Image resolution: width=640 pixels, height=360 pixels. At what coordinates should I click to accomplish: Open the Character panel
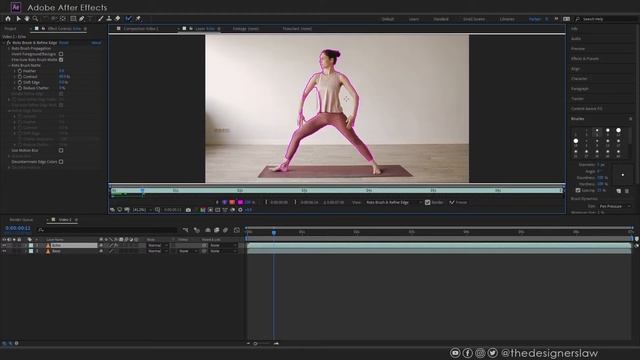tap(579, 78)
